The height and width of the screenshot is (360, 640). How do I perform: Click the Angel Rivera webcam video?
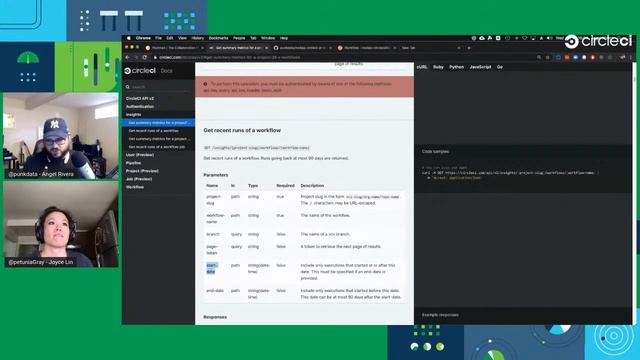[61, 136]
